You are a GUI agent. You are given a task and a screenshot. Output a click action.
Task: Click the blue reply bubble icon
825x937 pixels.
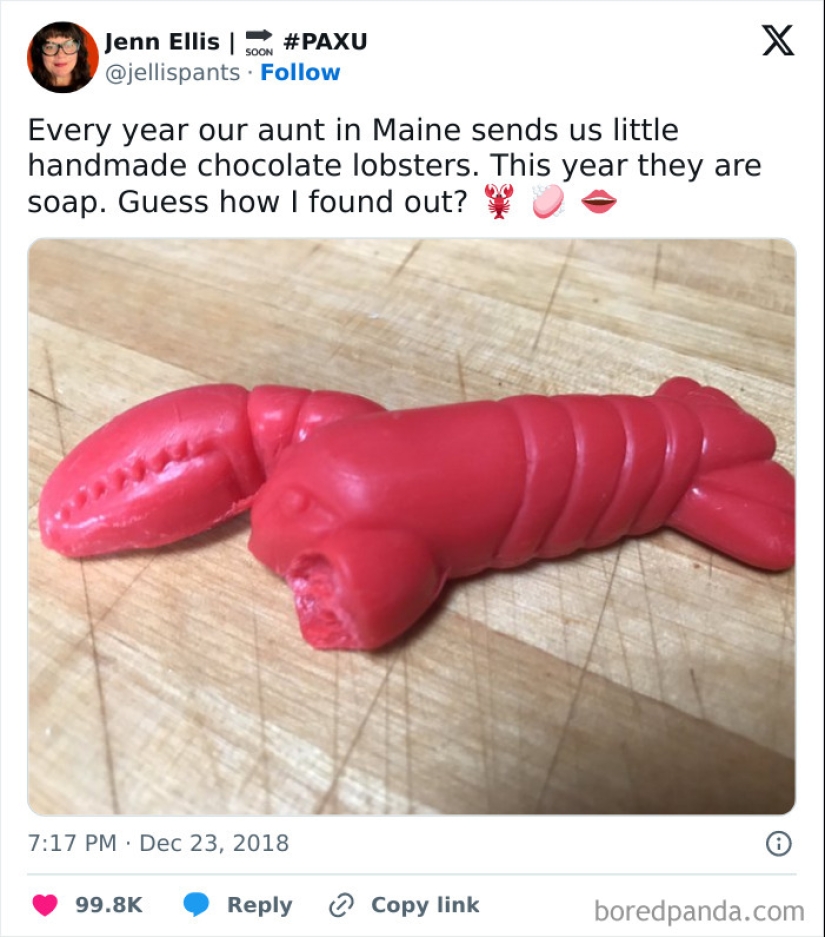[x=196, y=905]
